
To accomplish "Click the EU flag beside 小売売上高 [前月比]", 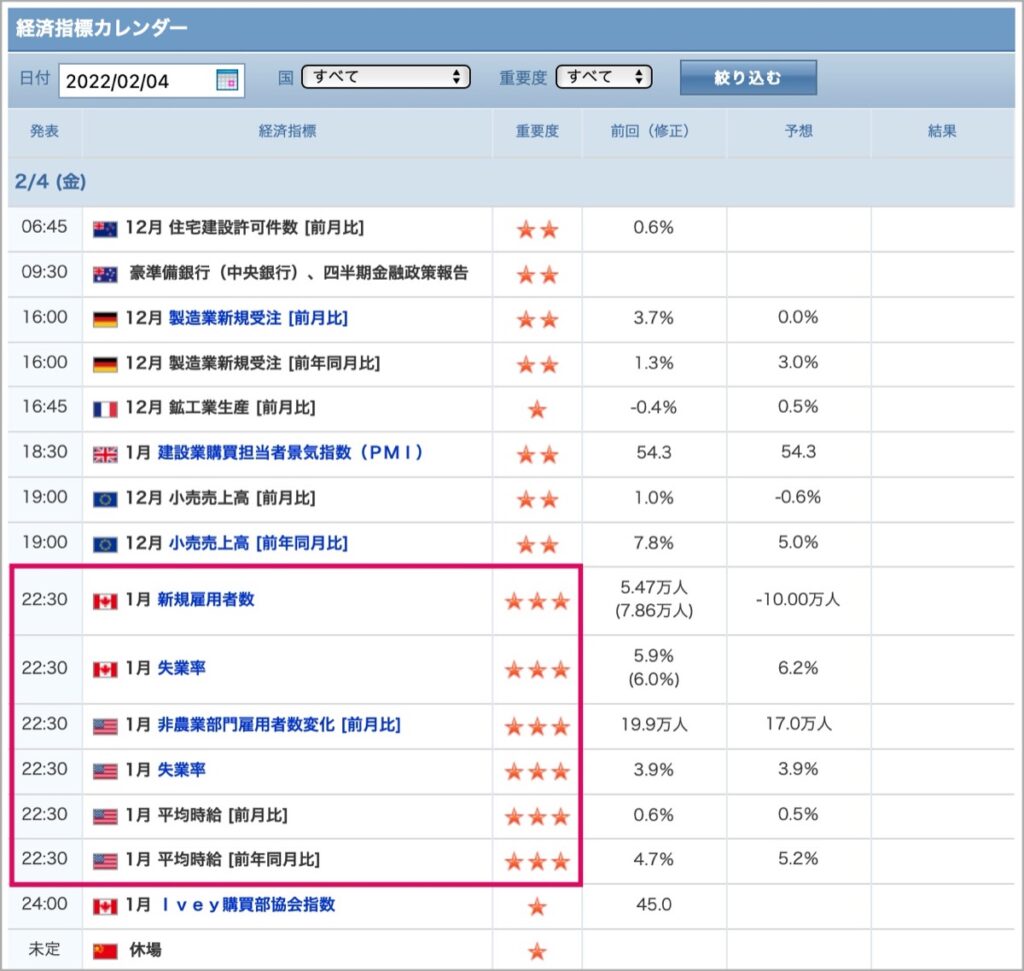I will [105, 500].
